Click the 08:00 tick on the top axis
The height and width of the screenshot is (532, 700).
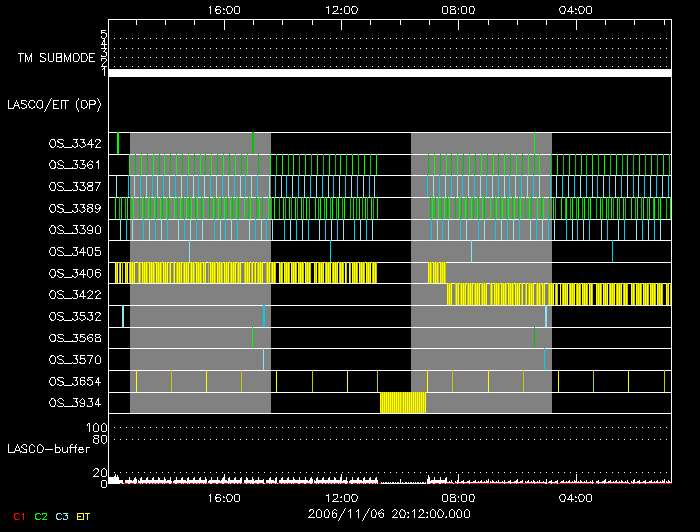[459, 9]
